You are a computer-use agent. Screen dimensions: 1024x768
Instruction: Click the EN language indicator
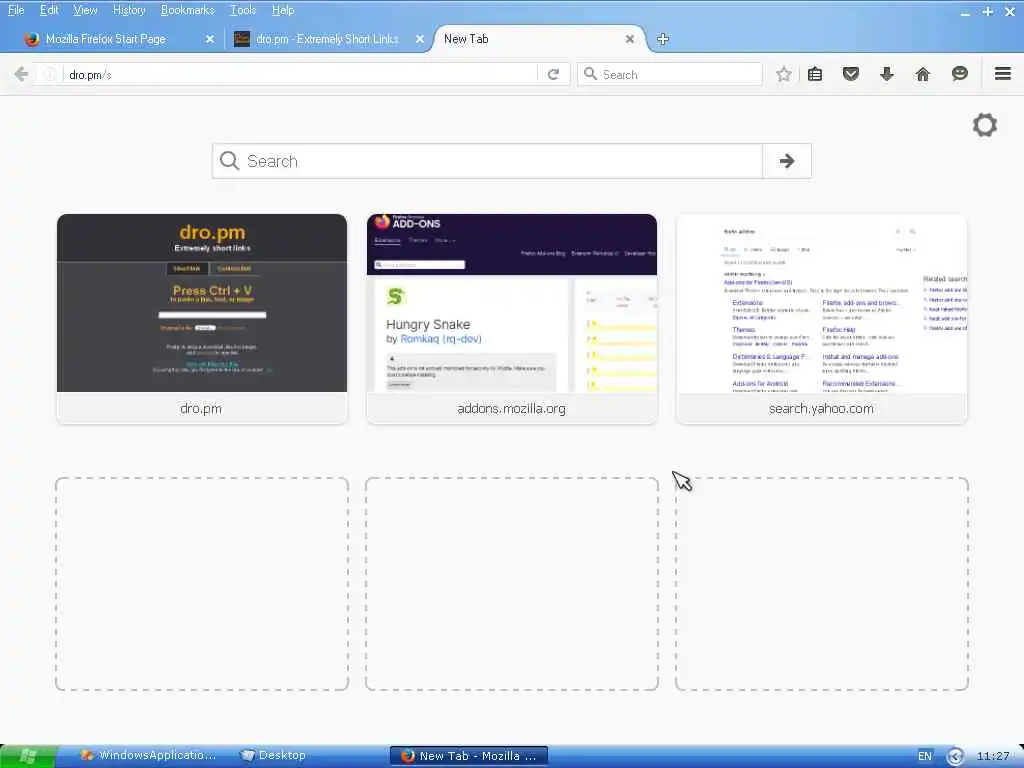[925, 756]
